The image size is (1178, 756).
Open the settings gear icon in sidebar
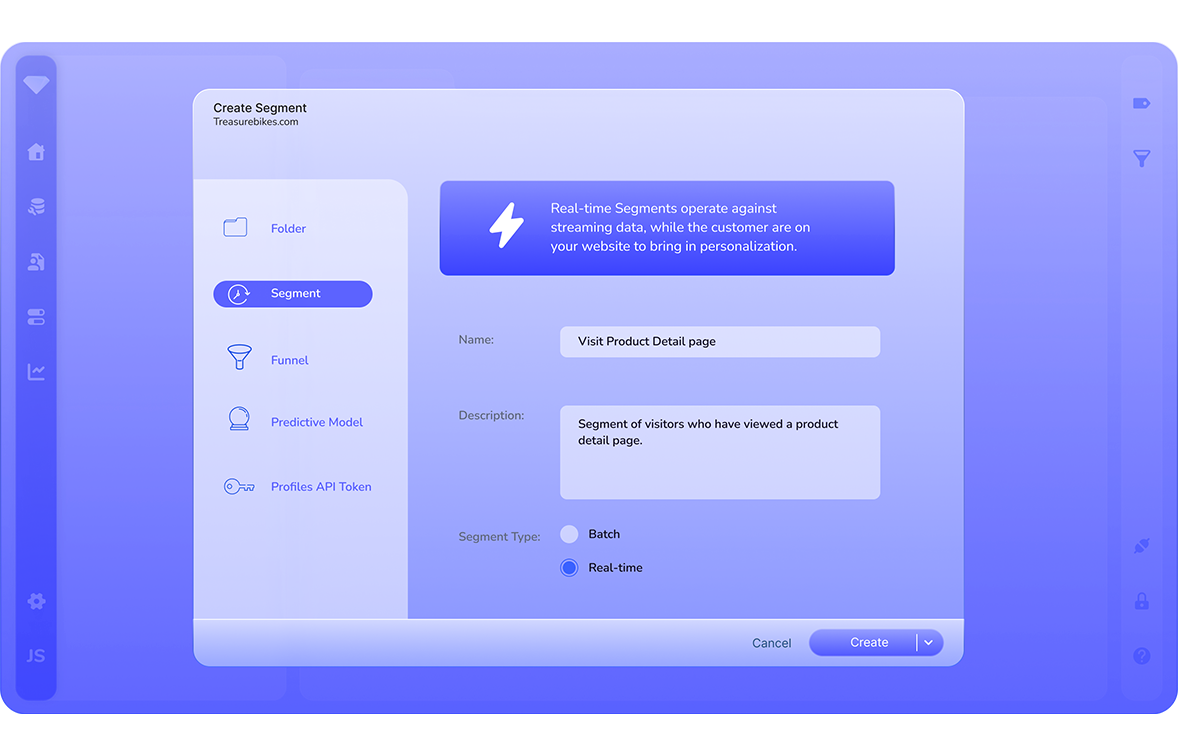click(x=36, y=601)
